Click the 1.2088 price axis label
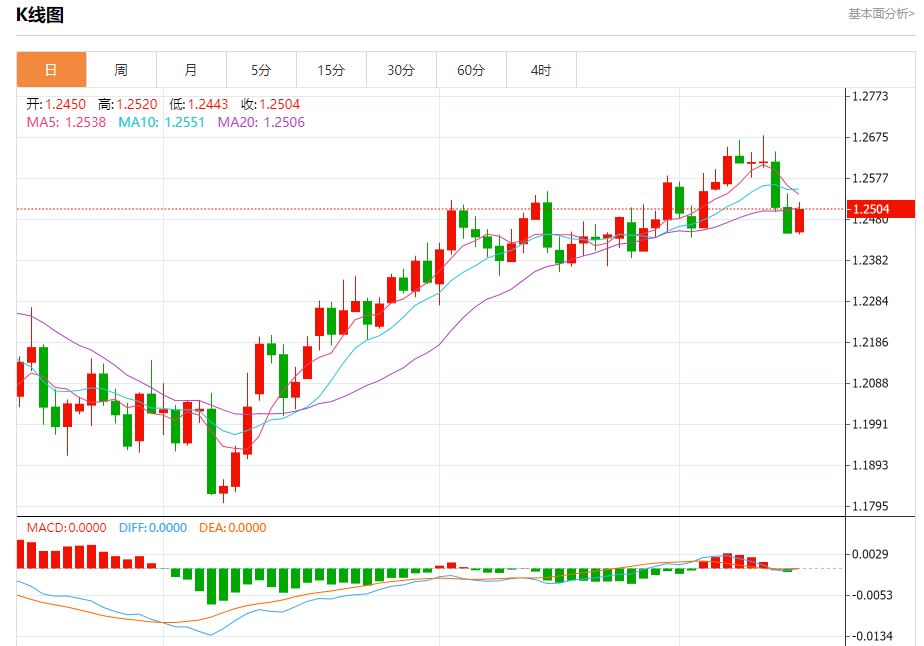Screen dimensions: 924x646 870,383
